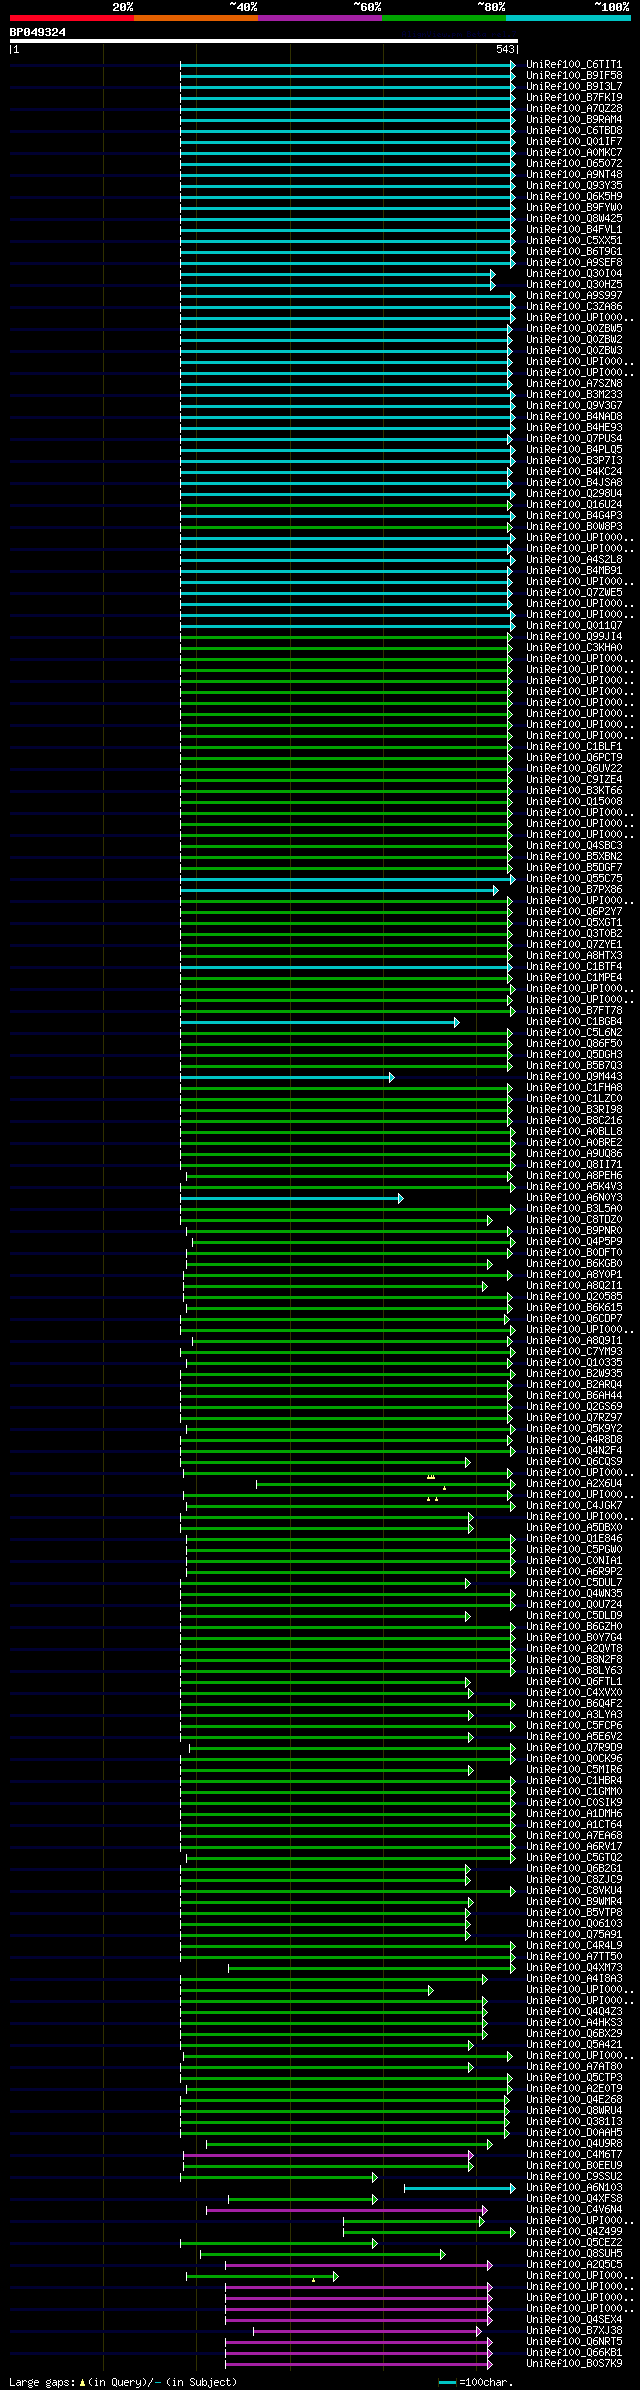Click short cyan alignment bar for UniRef100_Q9M443
This screenshot has width=640, height=2390.
(x=287, y=1077)
